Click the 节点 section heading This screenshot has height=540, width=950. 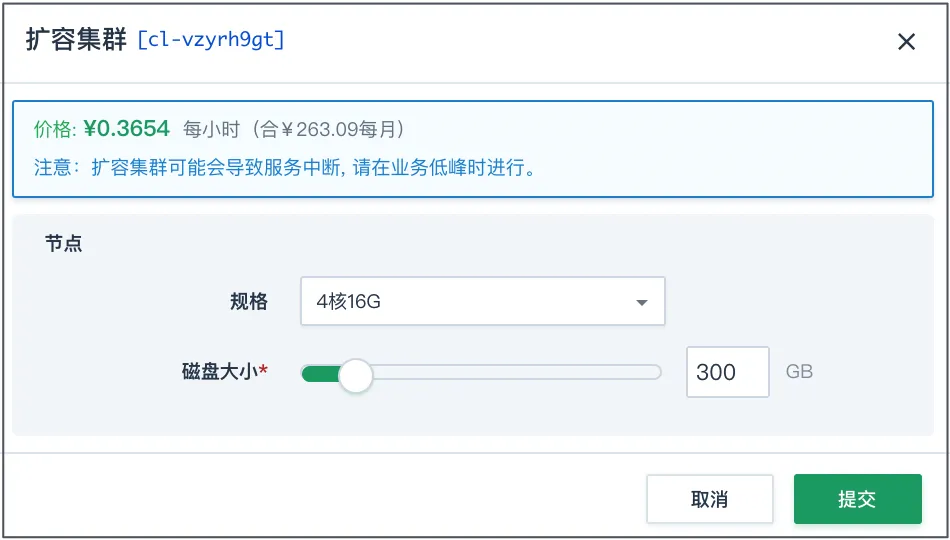click(64, 244)
